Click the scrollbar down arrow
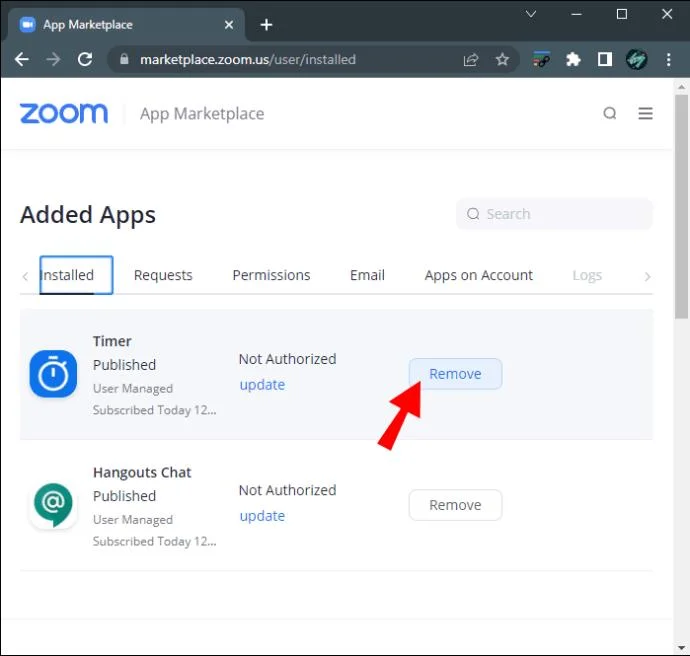 pyautogui.click(x=682, y=648)
